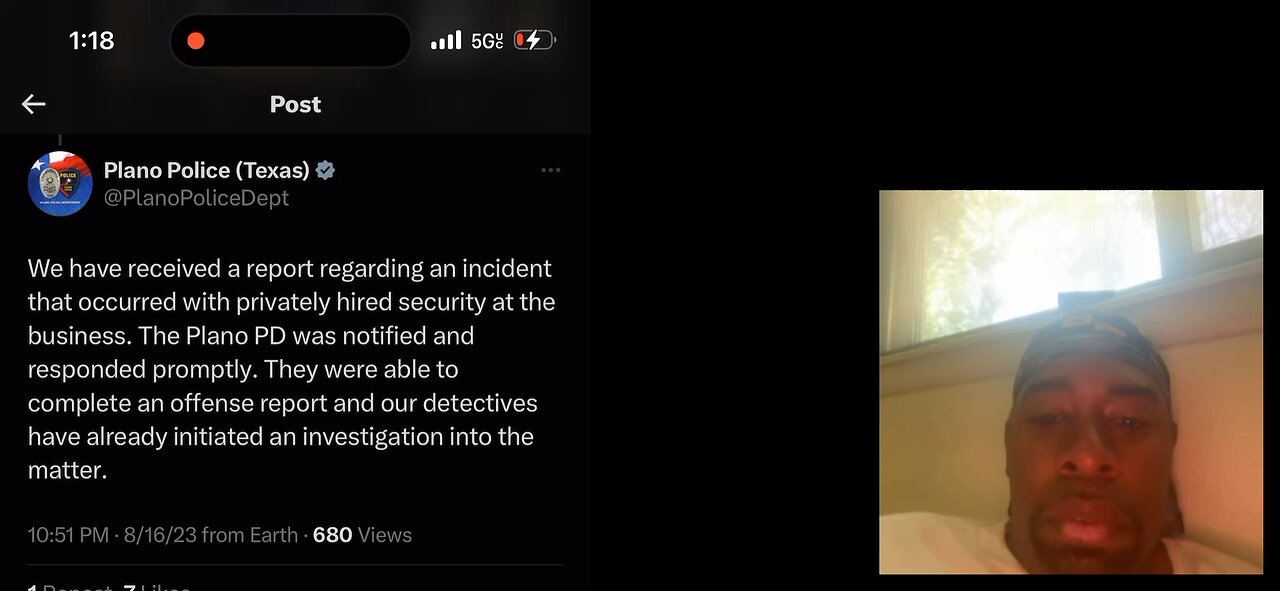Viewport: 1280px width, 591px height.
Task: View the 680 Views count
Action: pos(362,535)
